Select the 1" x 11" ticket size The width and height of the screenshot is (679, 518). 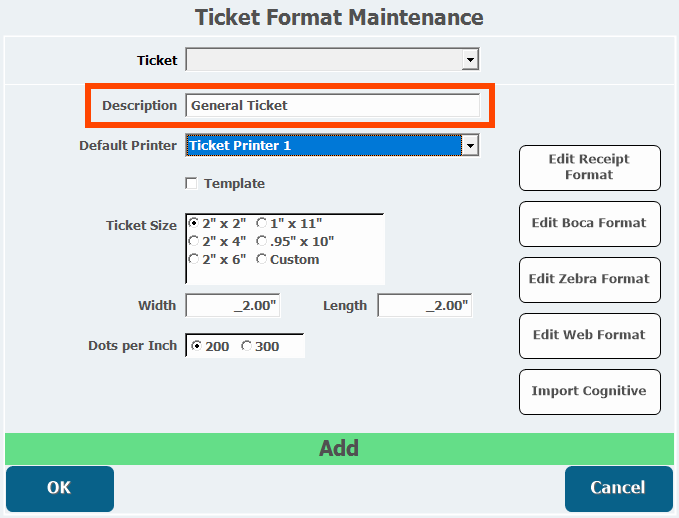pyautogui.click(x=262, y=224)
